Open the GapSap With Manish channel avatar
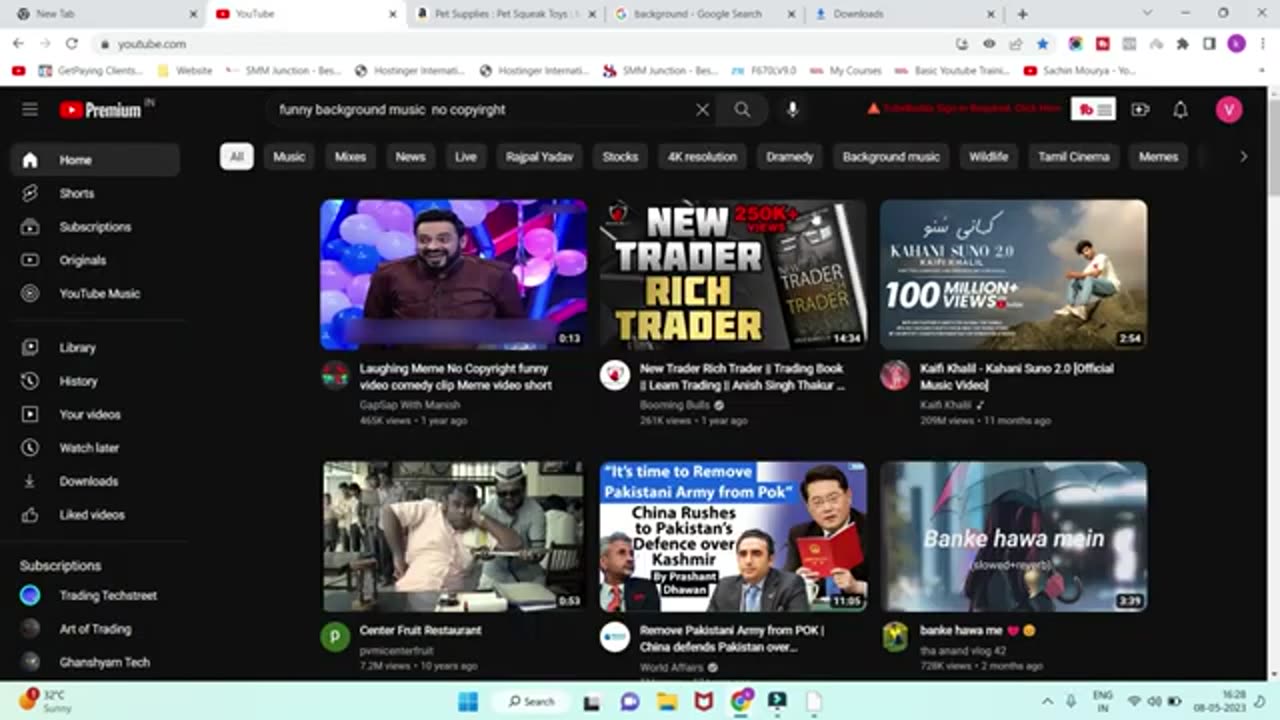 [335, 375]
